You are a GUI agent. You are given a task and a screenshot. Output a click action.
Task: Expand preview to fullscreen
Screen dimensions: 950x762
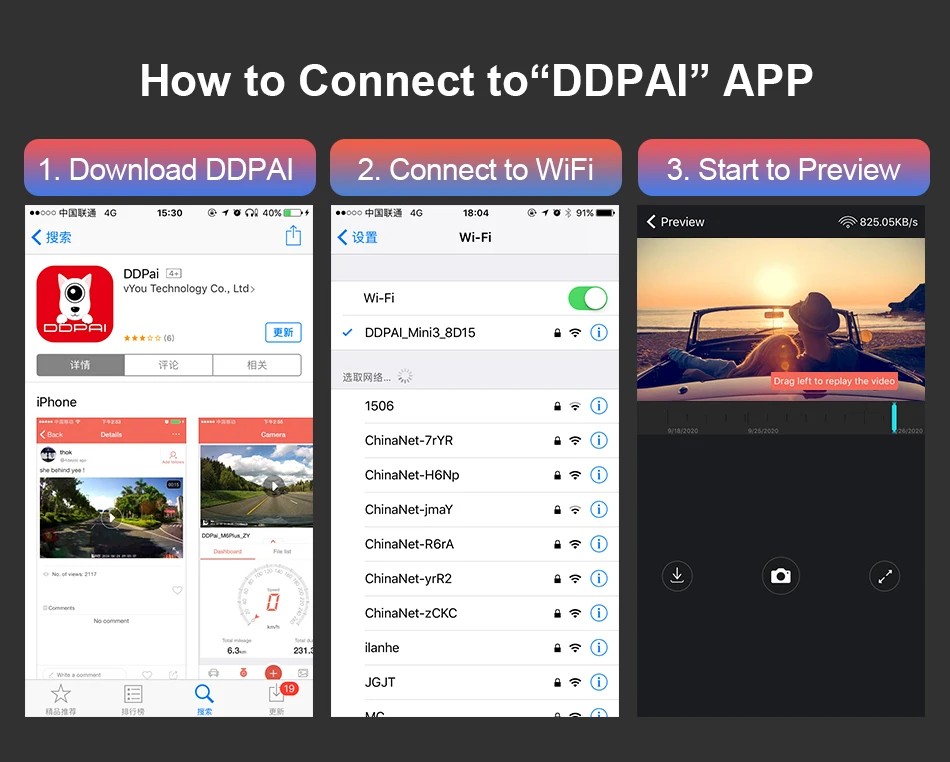click(885, 576)
